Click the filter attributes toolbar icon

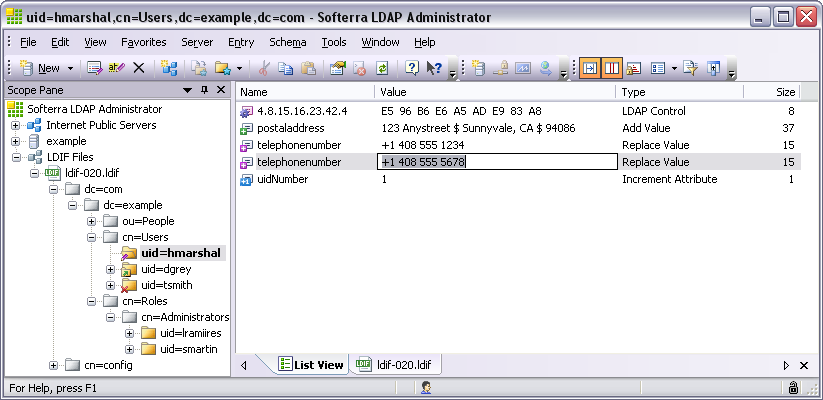pyautogui.click(x=690, y=68)
